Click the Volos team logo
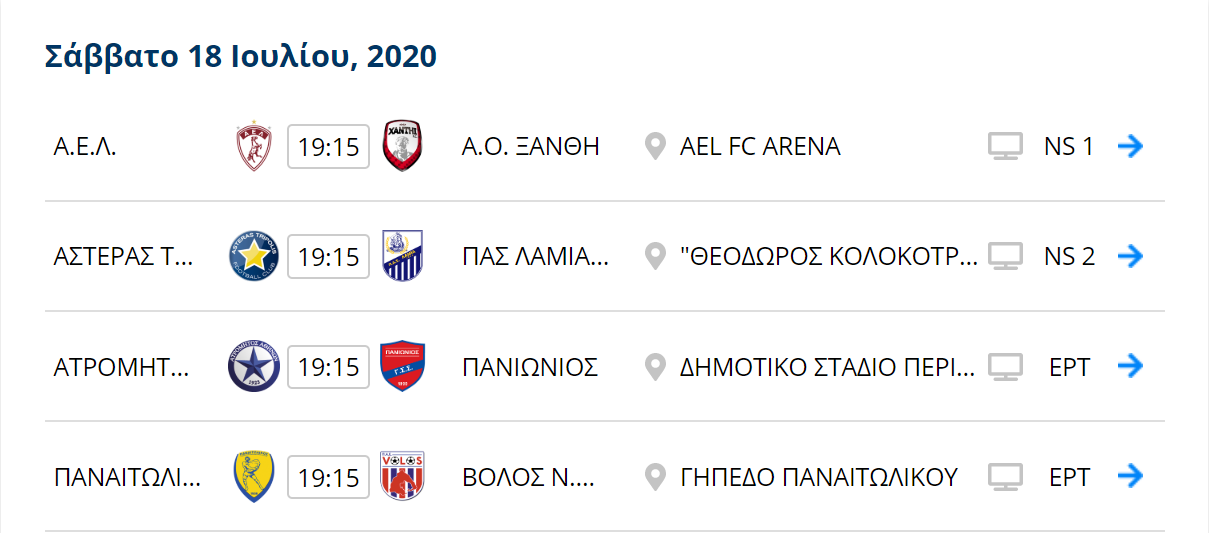Image resolution: width=1209 pixels, height=533 pixels. click(403, 477)
